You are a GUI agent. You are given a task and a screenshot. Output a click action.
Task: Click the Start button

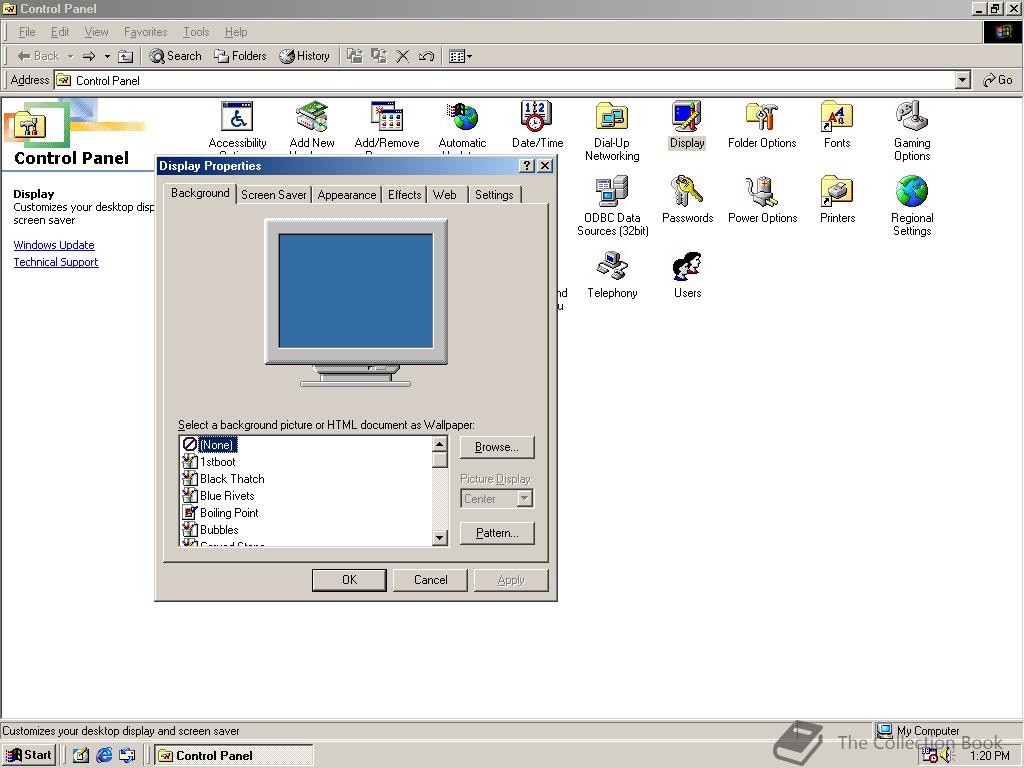29,755
